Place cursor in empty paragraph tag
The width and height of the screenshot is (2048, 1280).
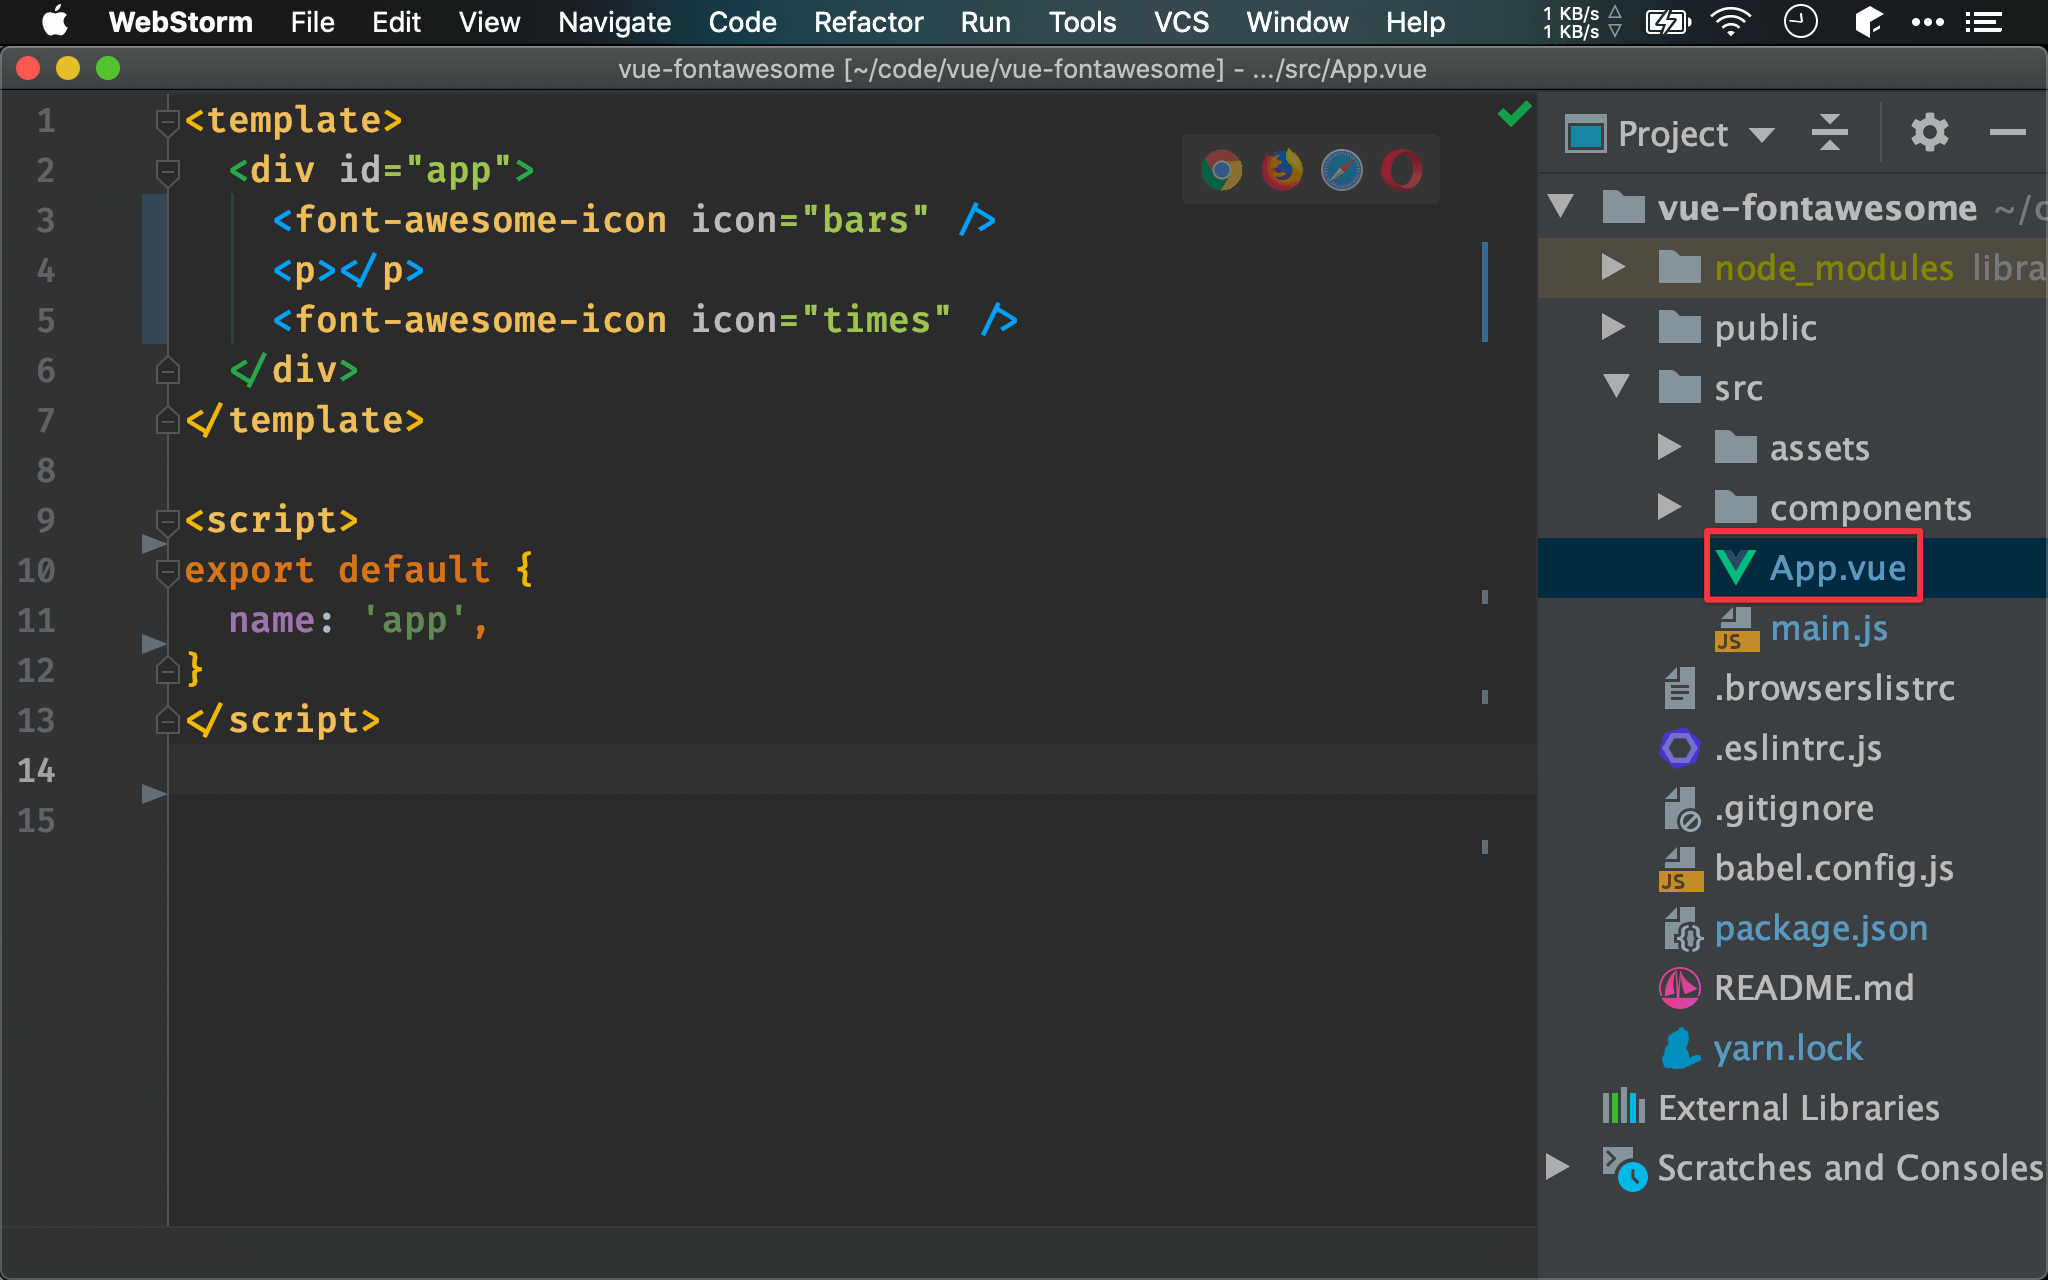338,270
